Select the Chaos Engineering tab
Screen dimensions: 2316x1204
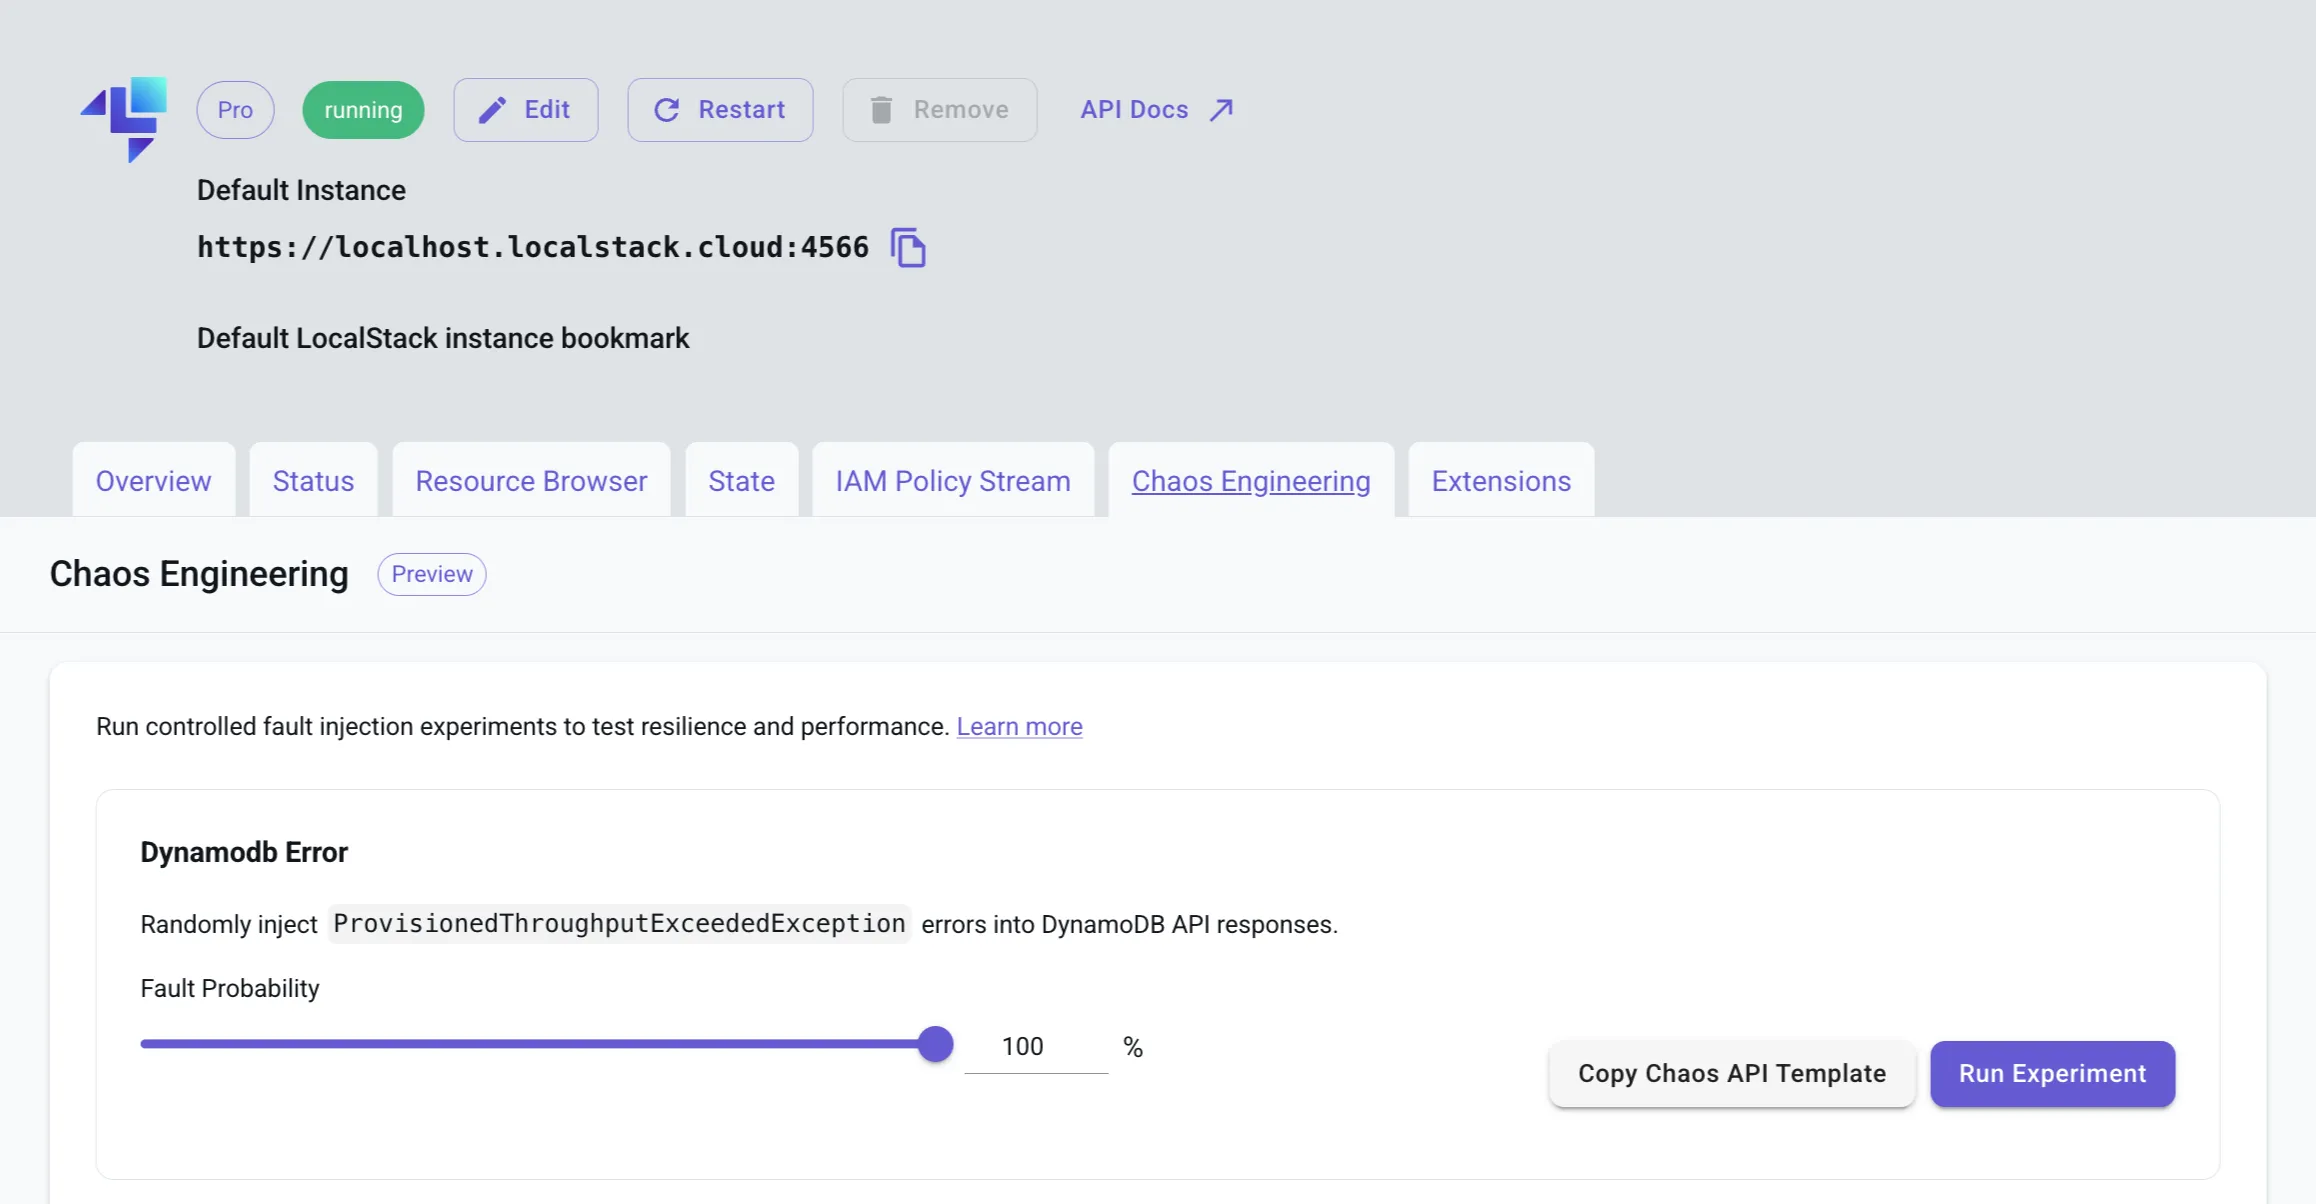[x=1251, y=481]
